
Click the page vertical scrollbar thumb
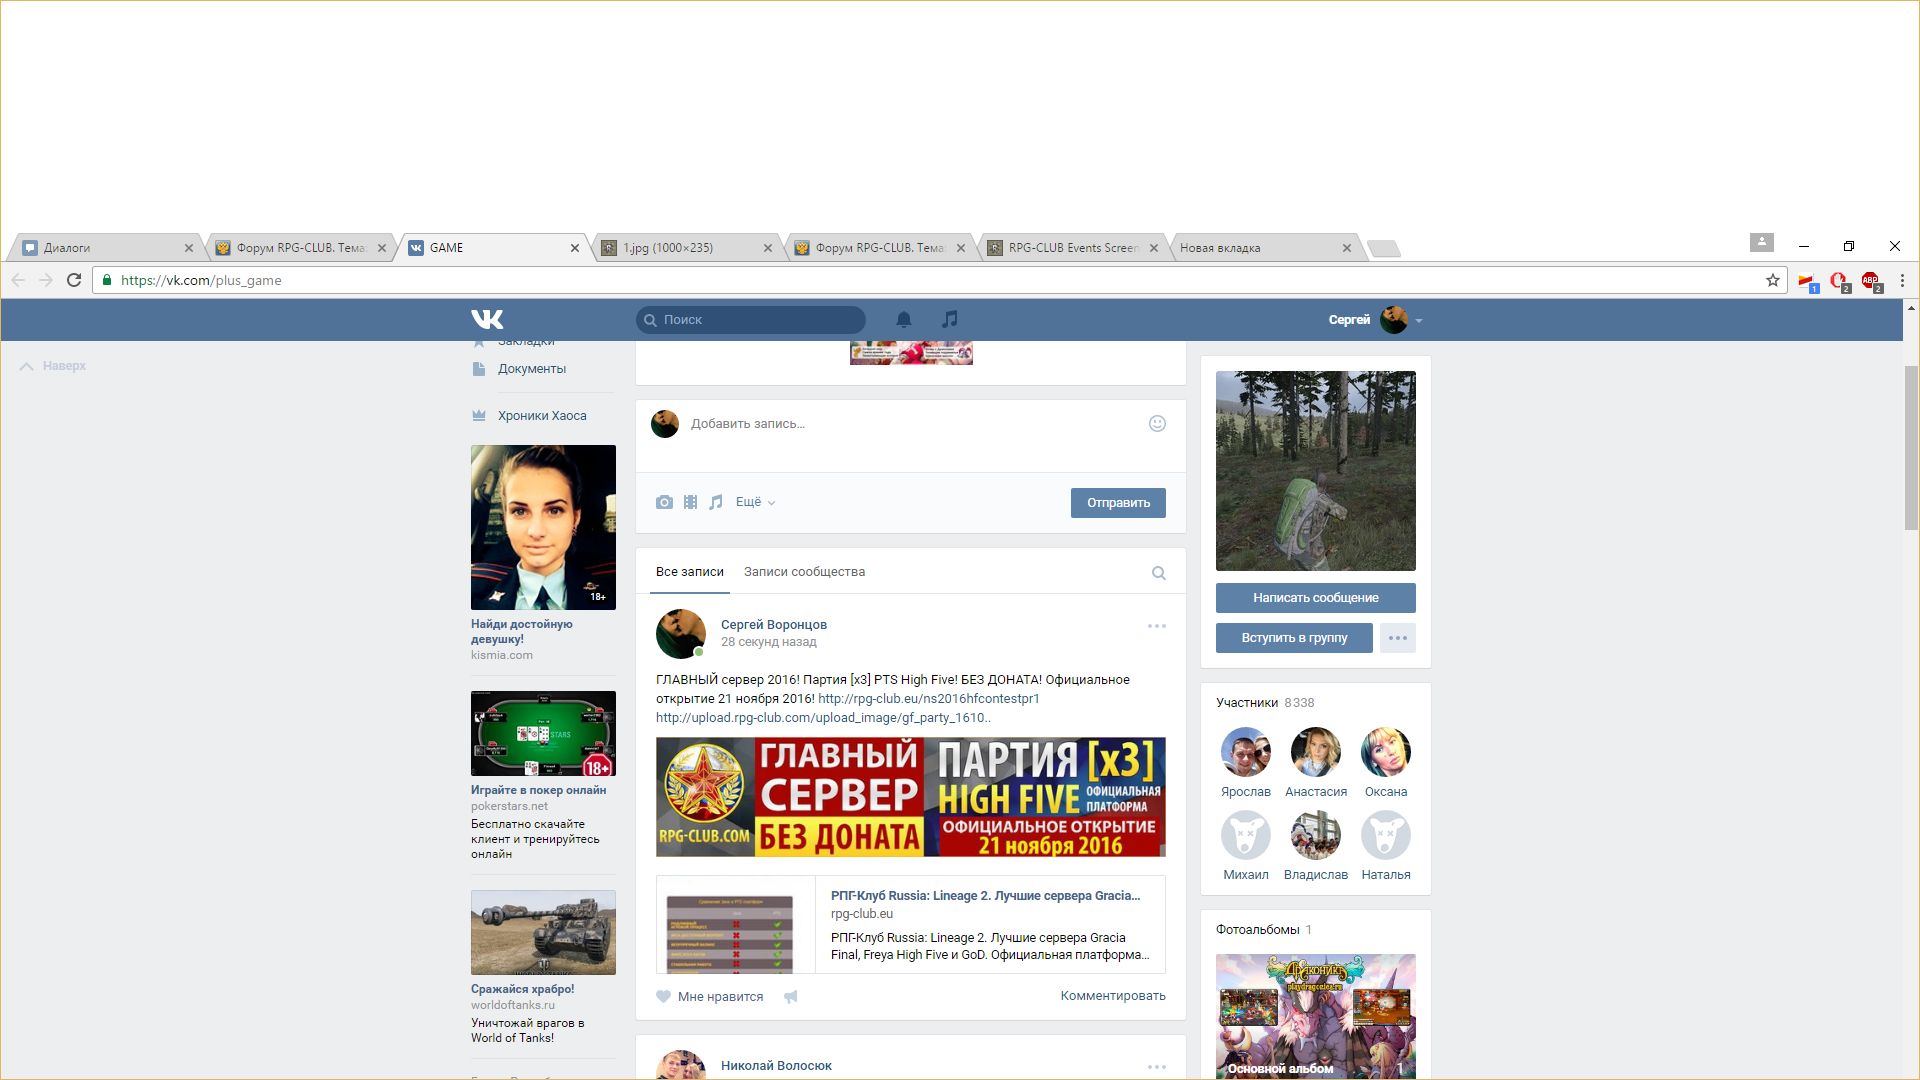click(x=1911, y=448)
